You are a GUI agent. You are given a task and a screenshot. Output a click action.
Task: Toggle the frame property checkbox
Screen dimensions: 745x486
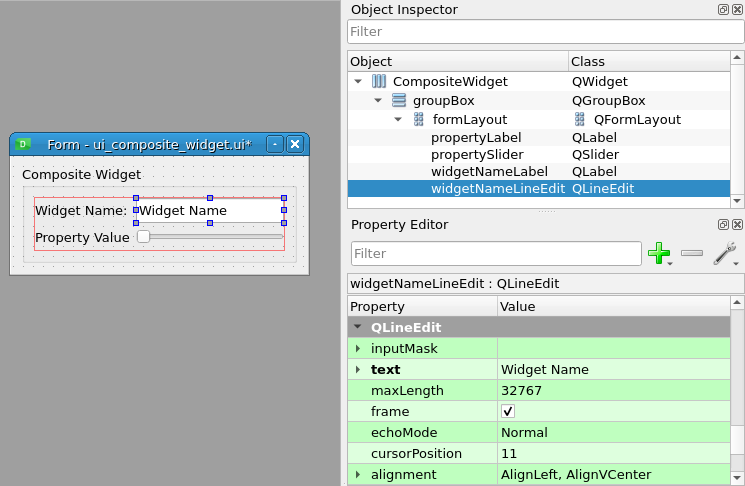click(508, 411)
